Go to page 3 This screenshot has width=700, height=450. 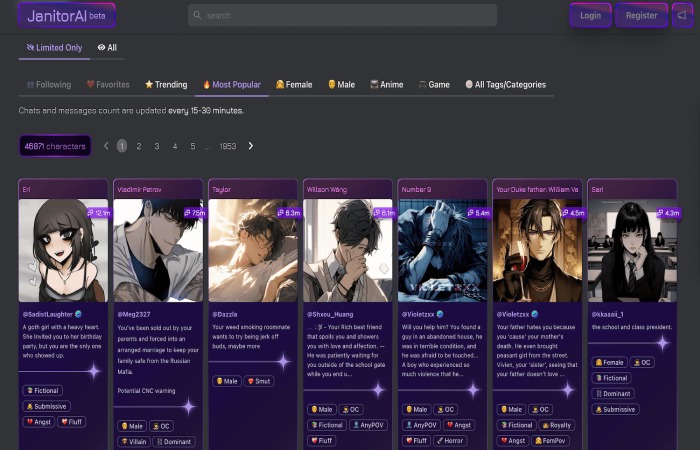coord(157,146)
